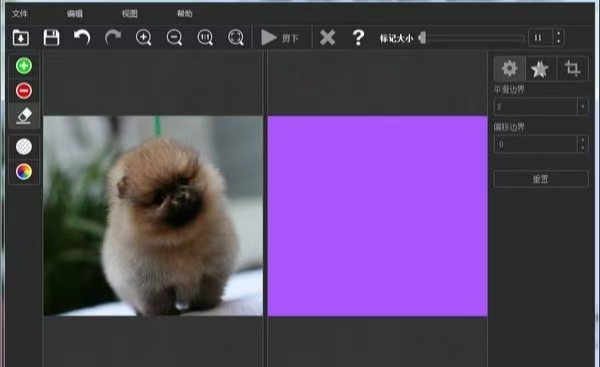Open the 文件 menu
Image resolution: width=600 pixels, height=367 pixels.
point(20,14)
